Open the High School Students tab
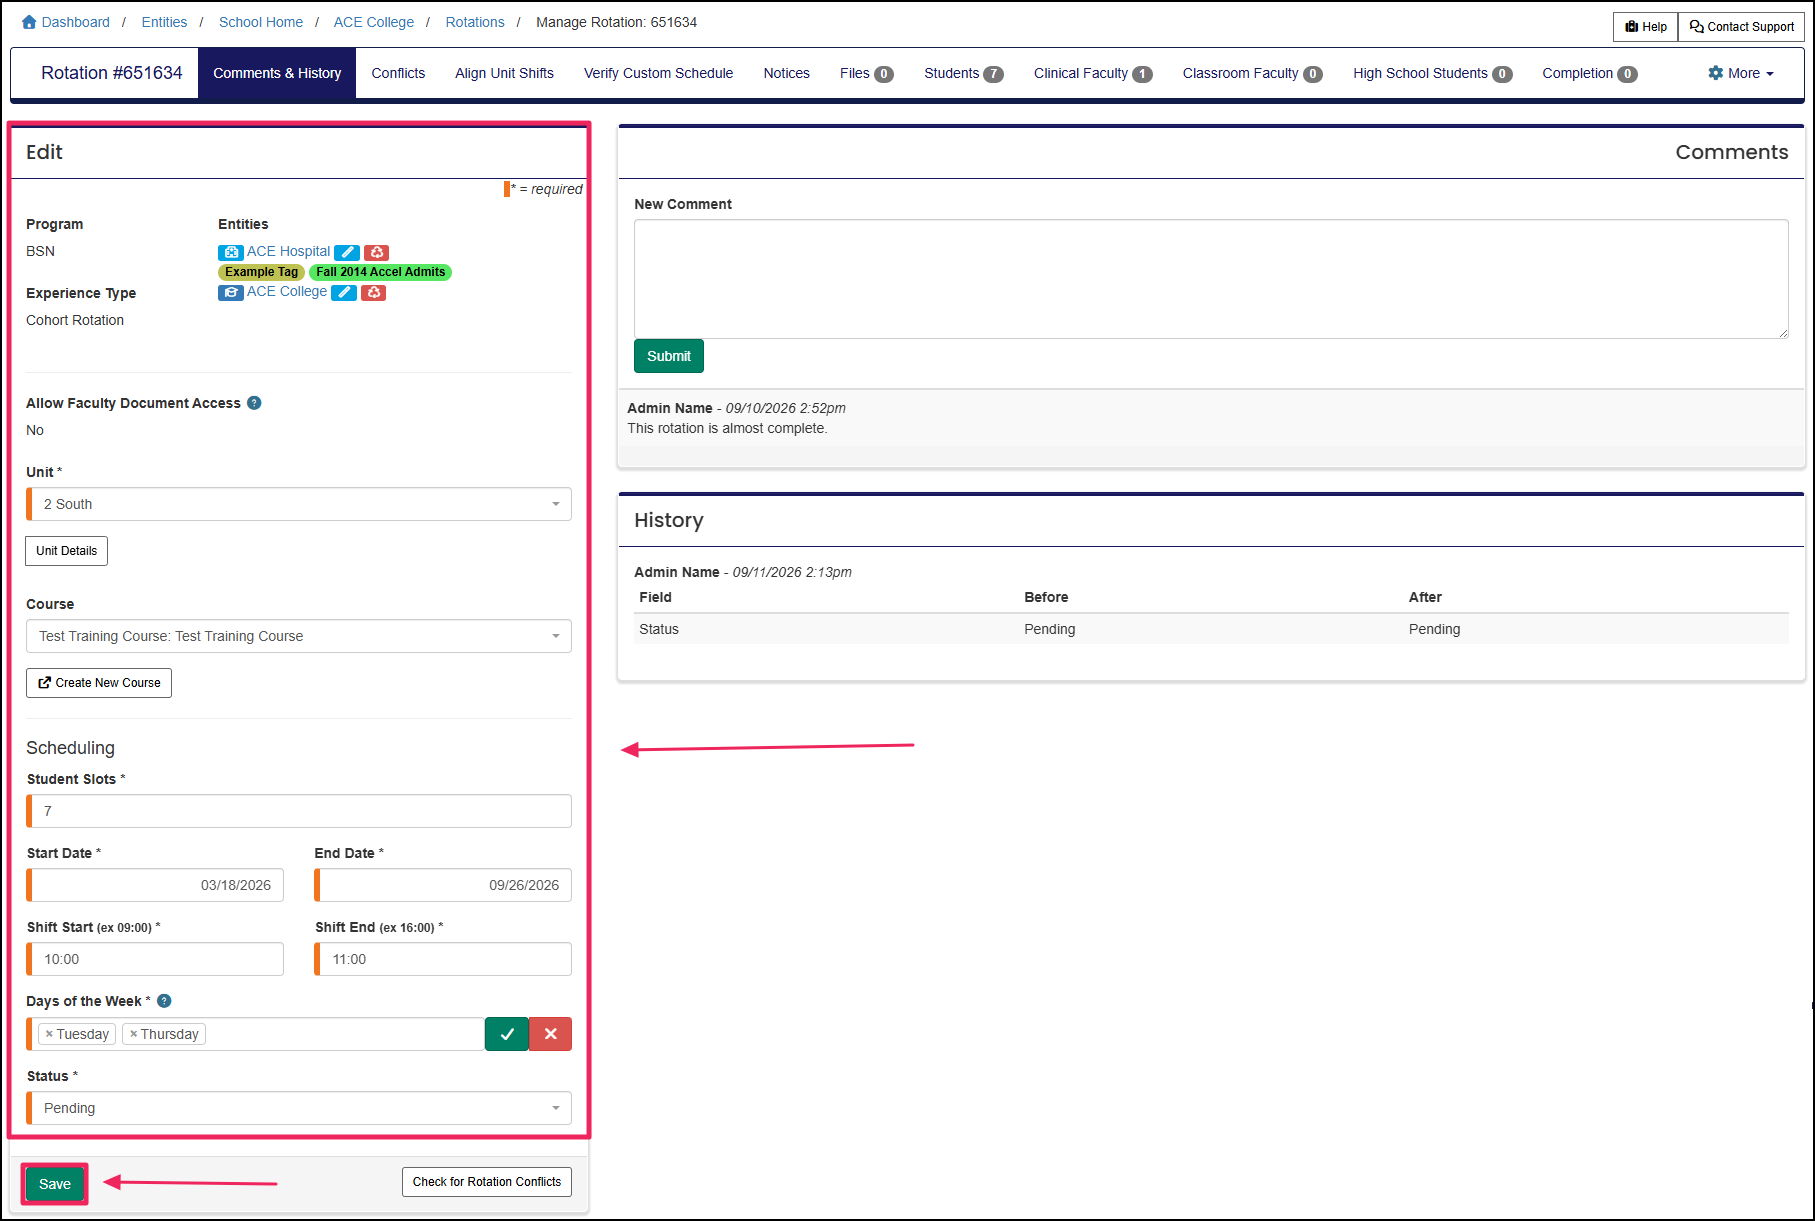1815x1221 pixels. point(1432,73)
